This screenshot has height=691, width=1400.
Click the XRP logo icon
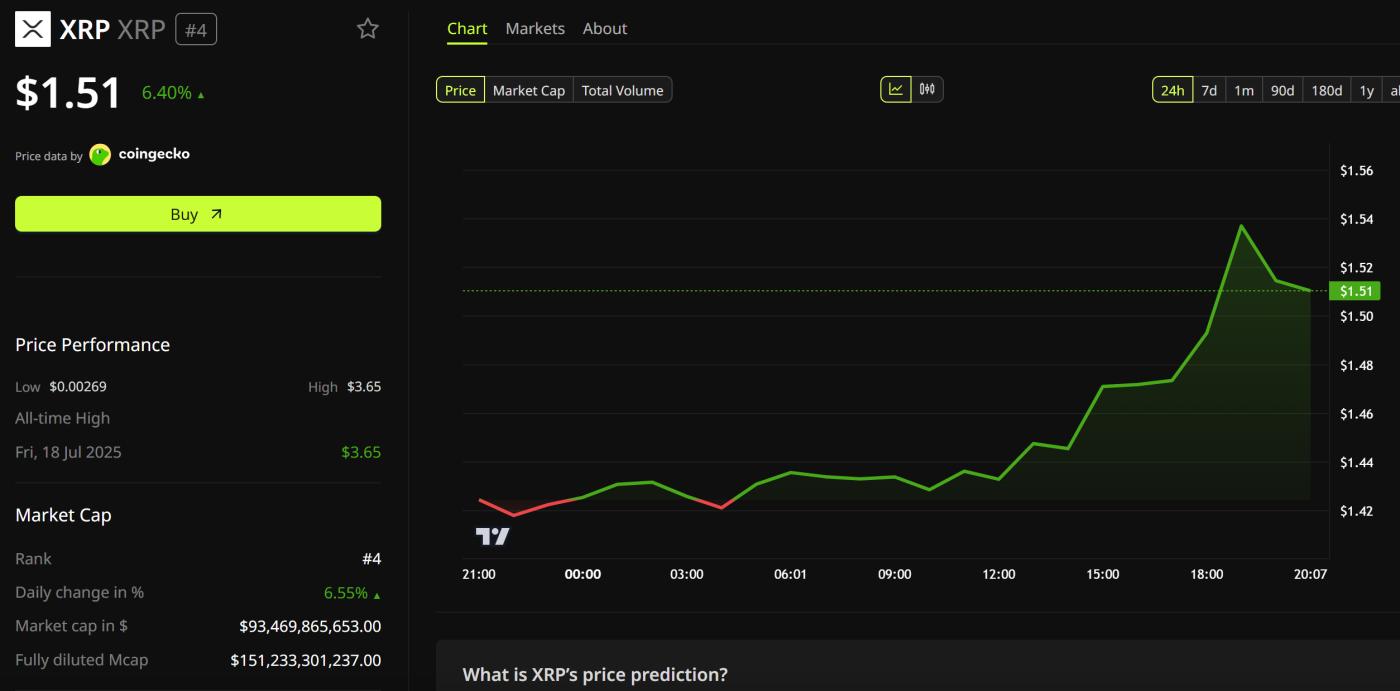coord(33,29)
